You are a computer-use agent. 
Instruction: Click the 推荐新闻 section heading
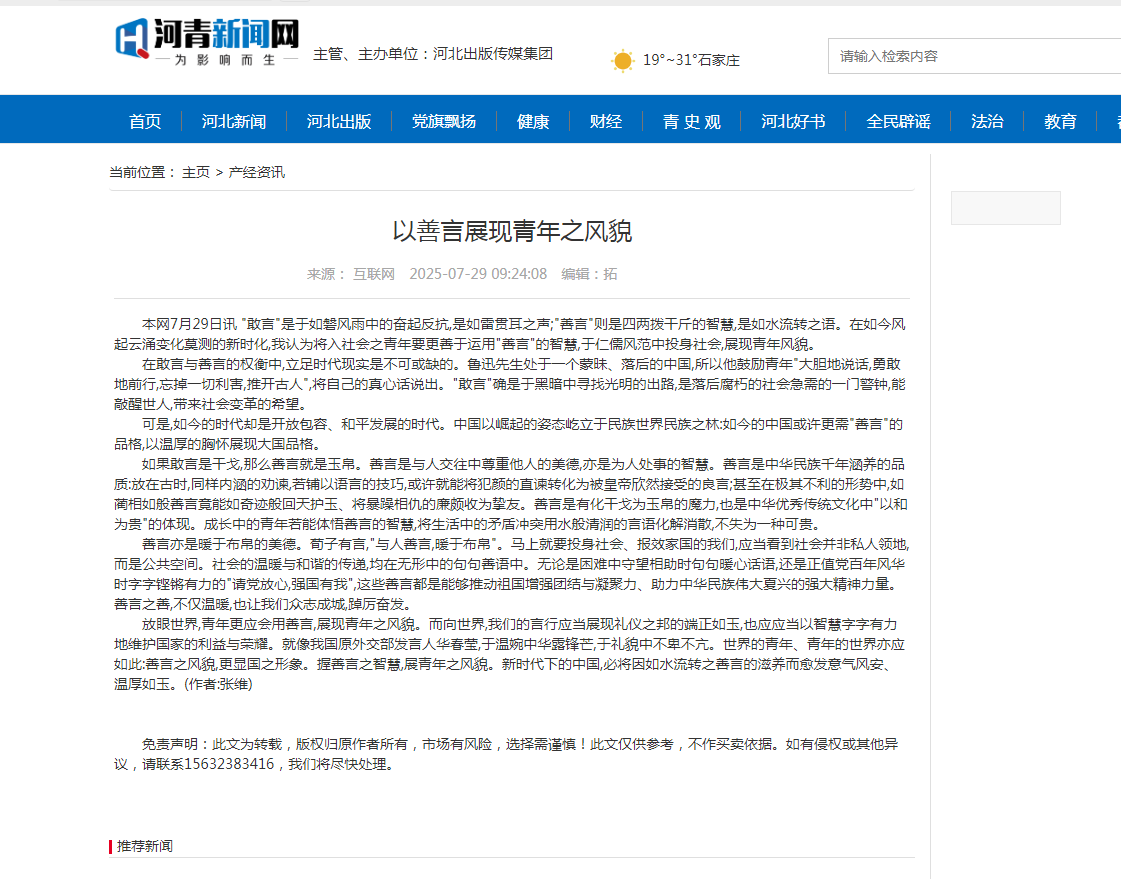pos(144,846)
